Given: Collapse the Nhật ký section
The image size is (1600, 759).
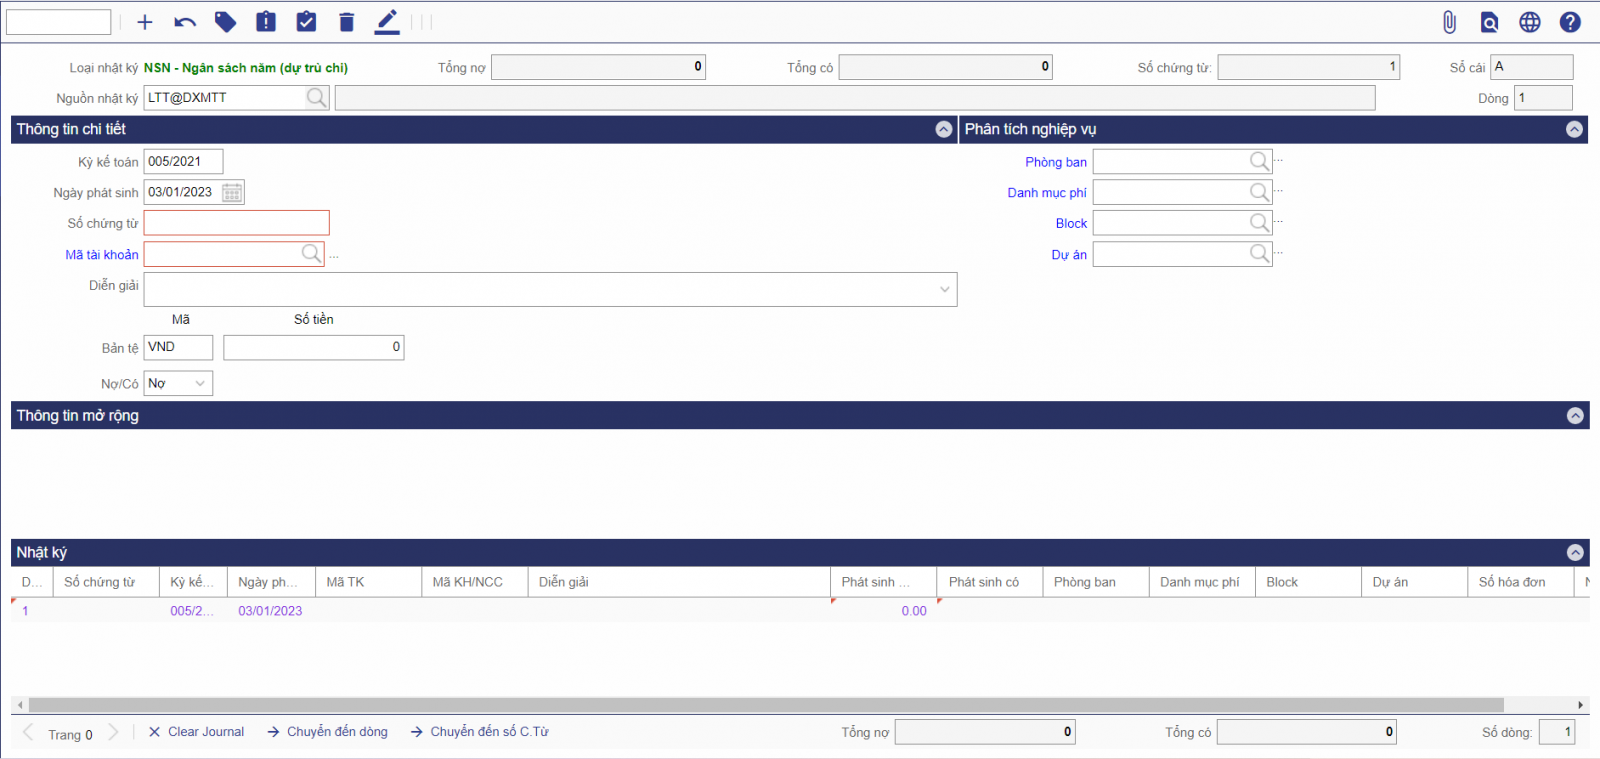Looking at the screenshot, I should (1575, 552).
